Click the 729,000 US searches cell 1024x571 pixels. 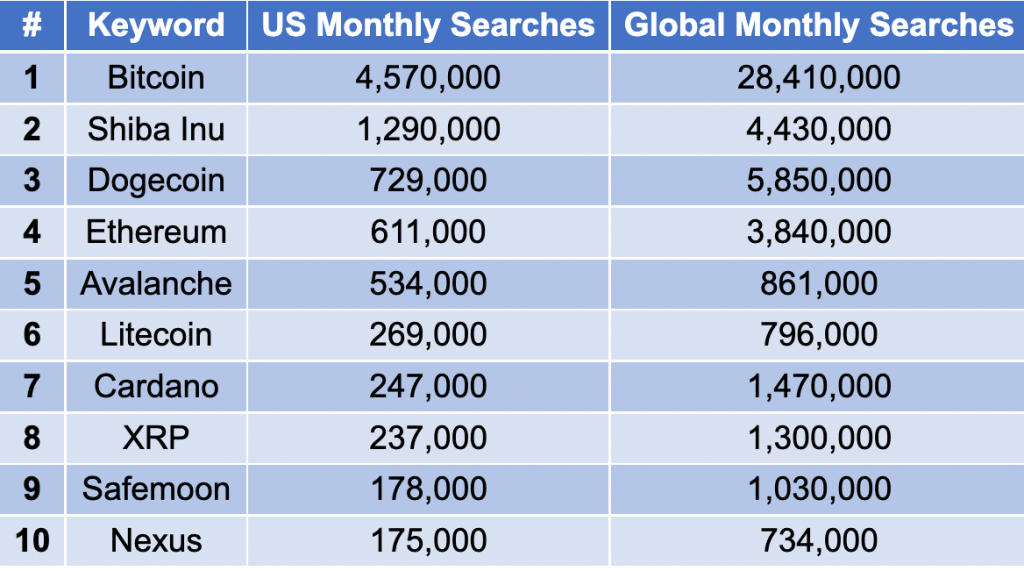click(x=428, y=180)
